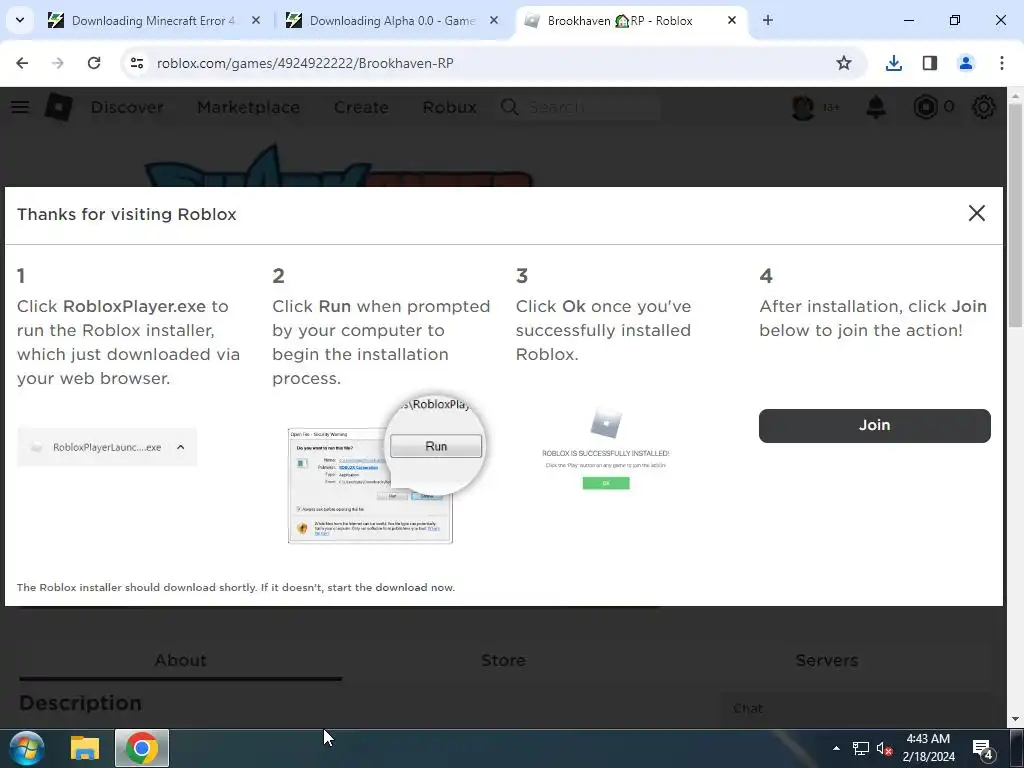Close the Thanks for visiting Roblox dialog
1024x768 pixels.
[x=976, y=214]
